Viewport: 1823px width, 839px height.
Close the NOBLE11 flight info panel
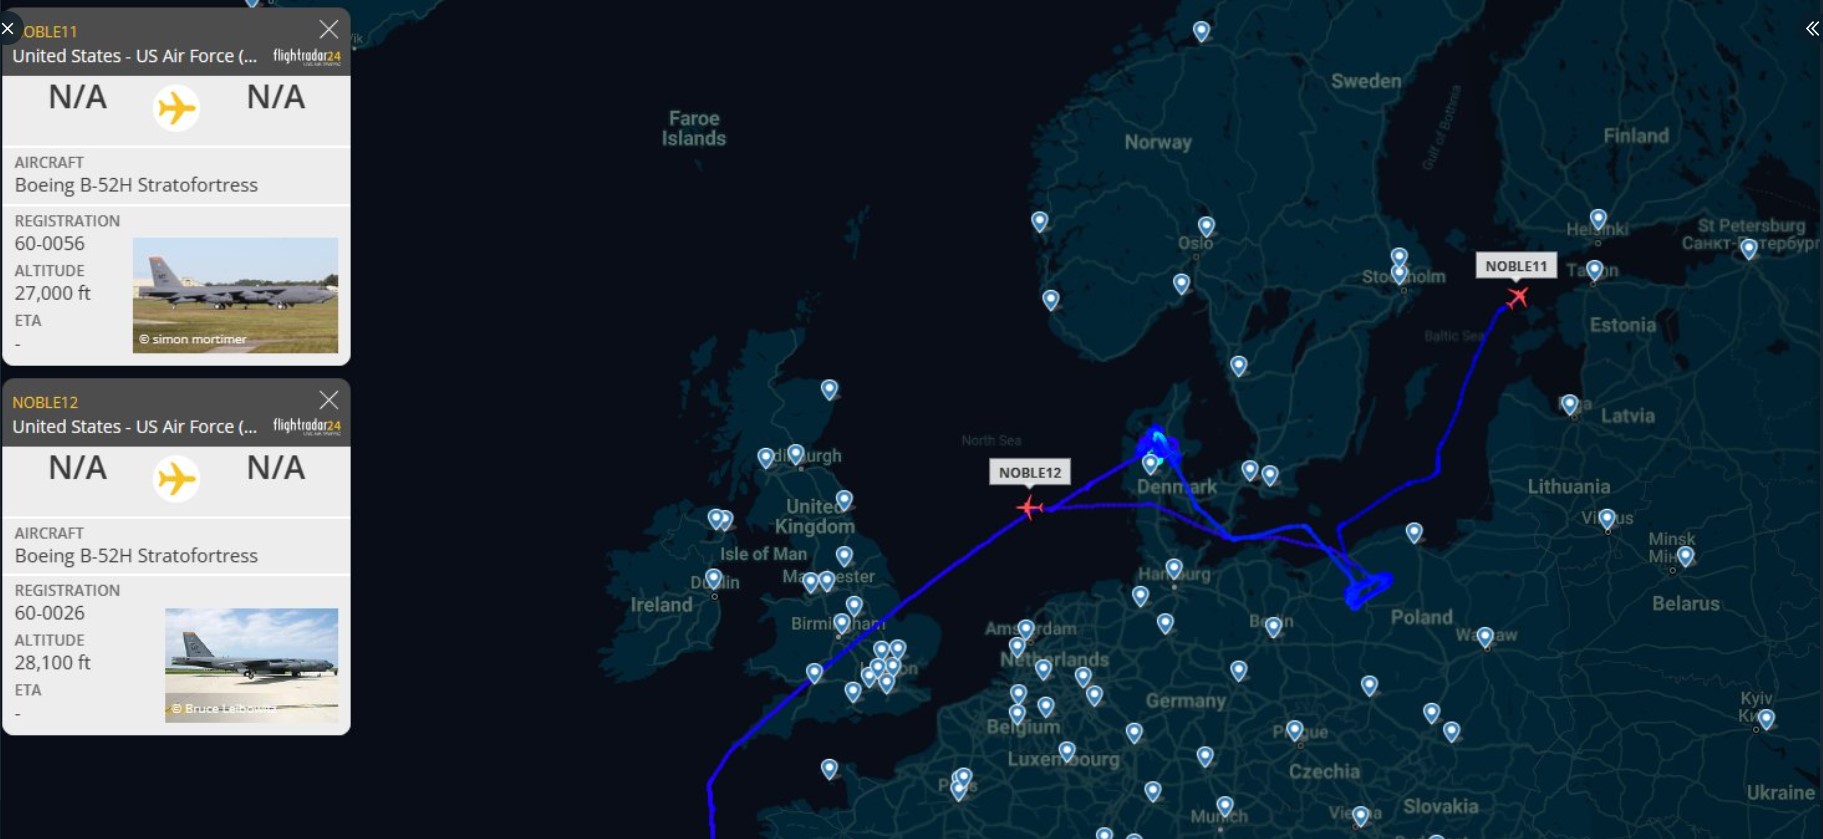coord(328,29)
